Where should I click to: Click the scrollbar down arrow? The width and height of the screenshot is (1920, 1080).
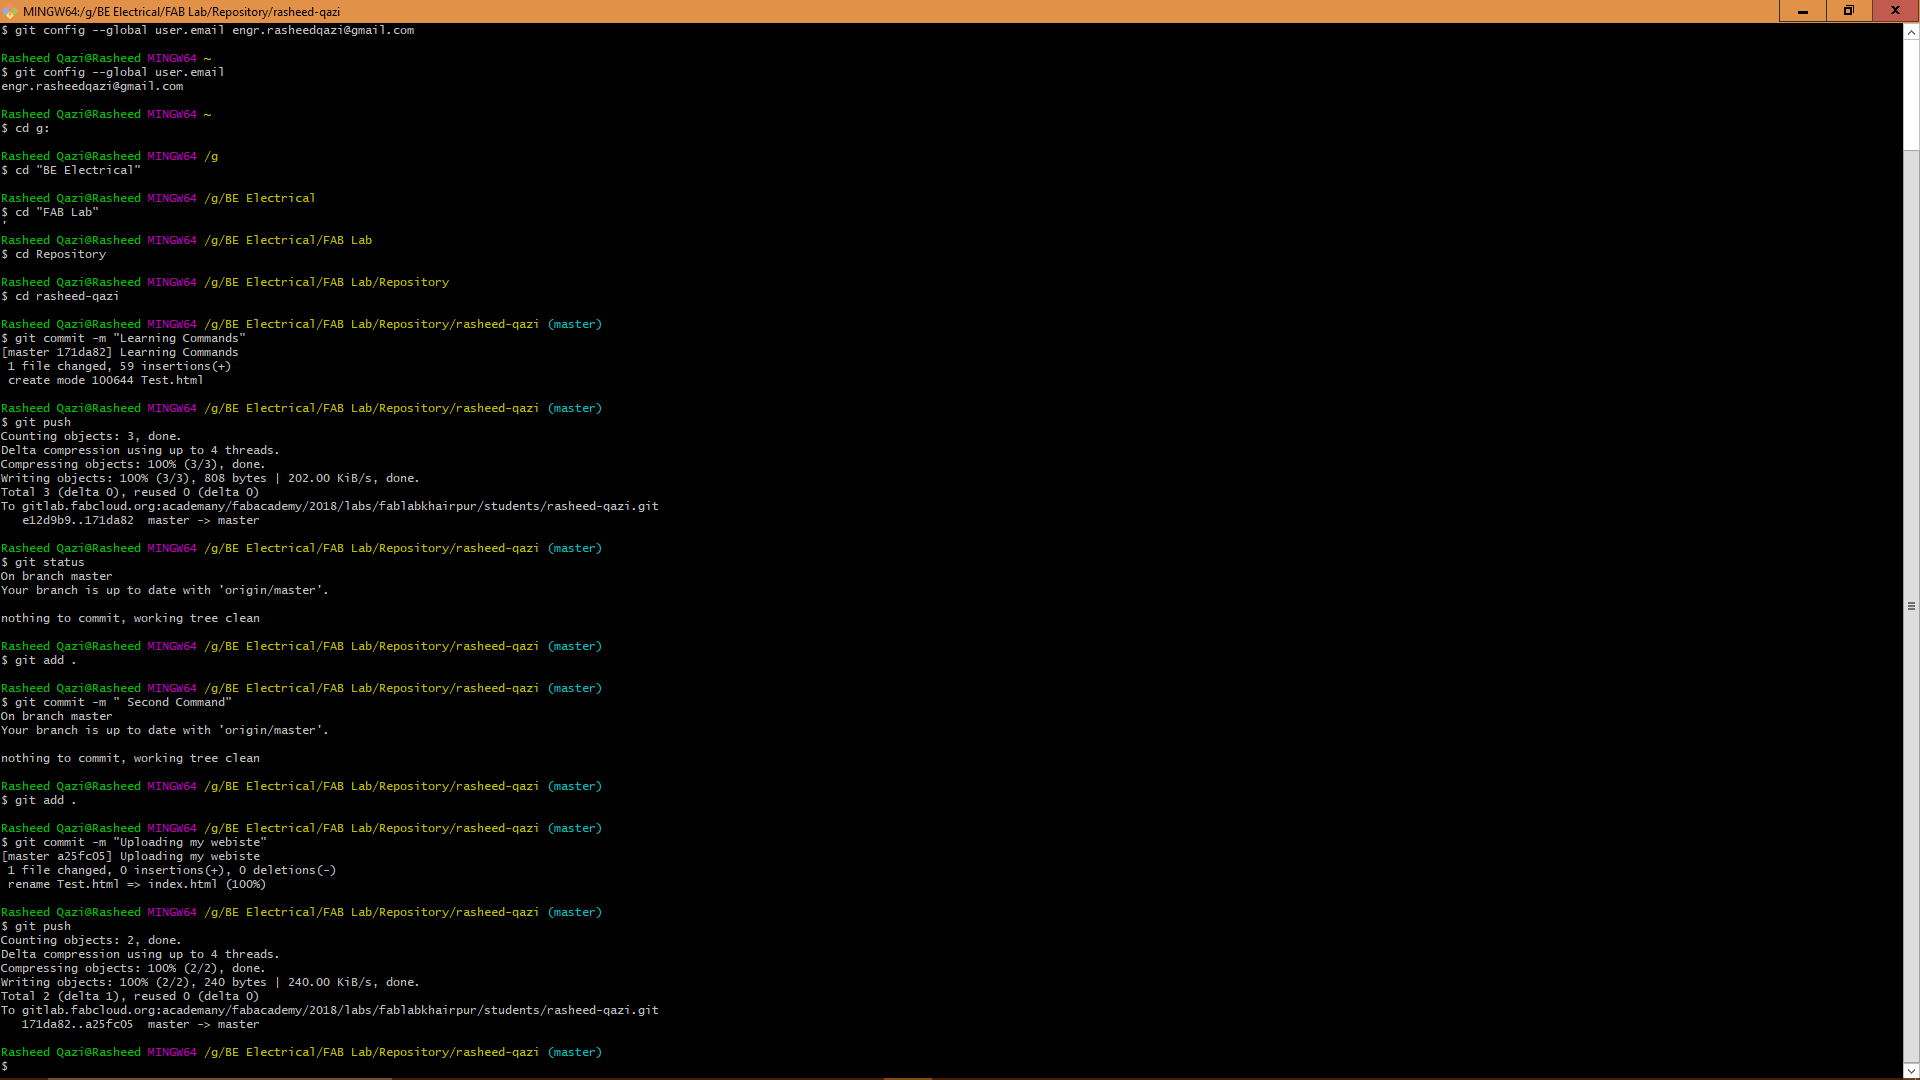click(1911, 1070)
